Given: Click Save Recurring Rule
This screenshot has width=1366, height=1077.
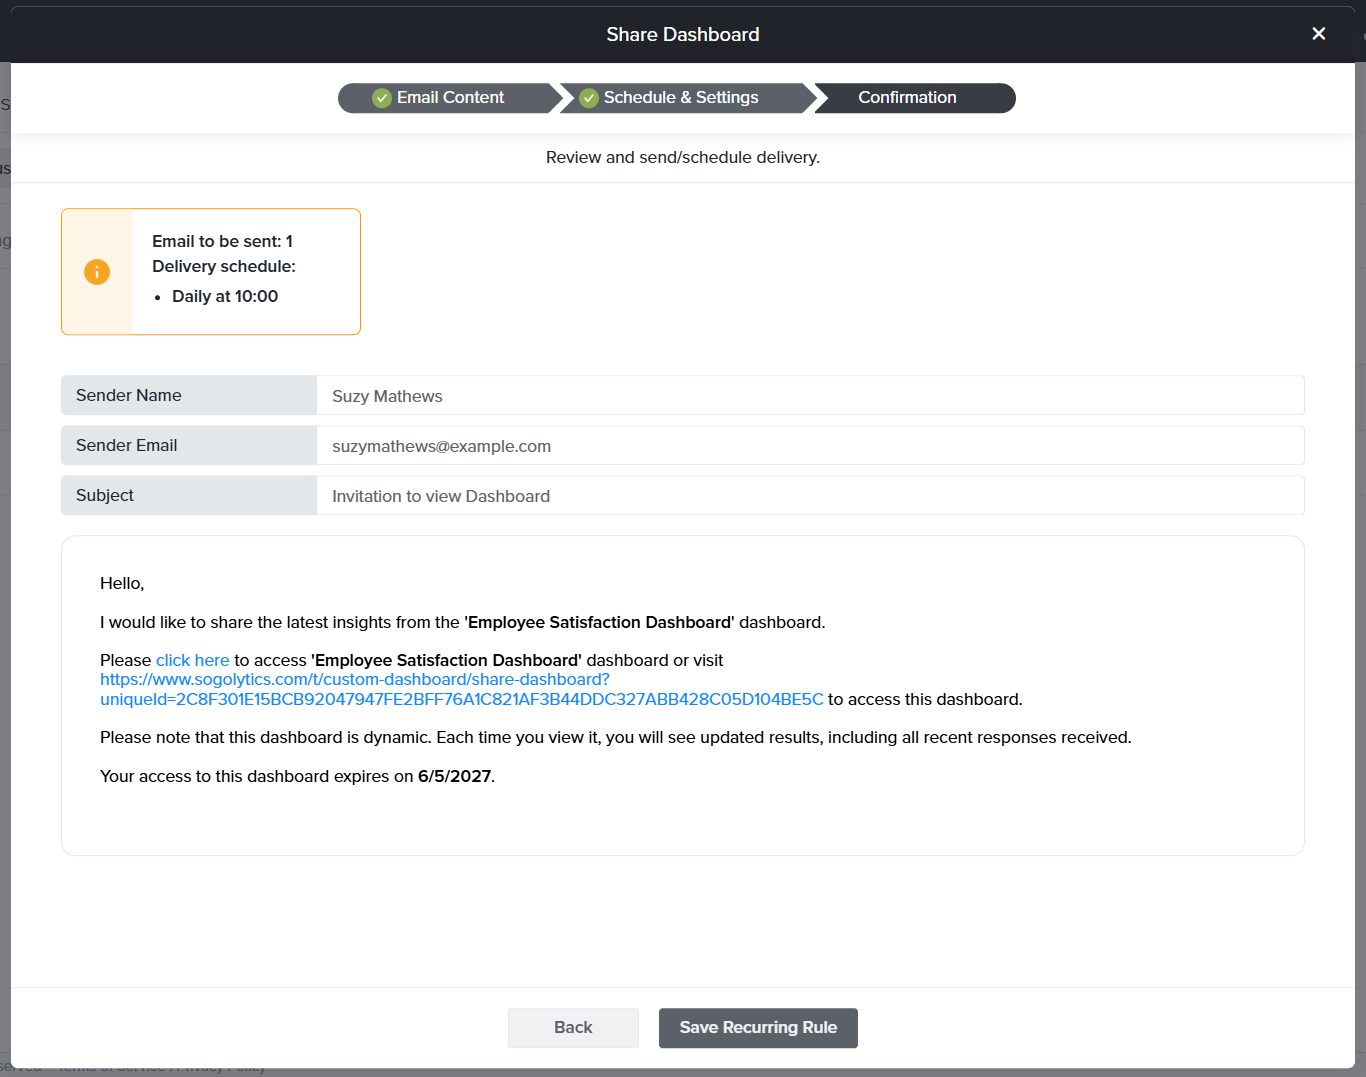Looking at the screenshot, I should point(758,1028).
